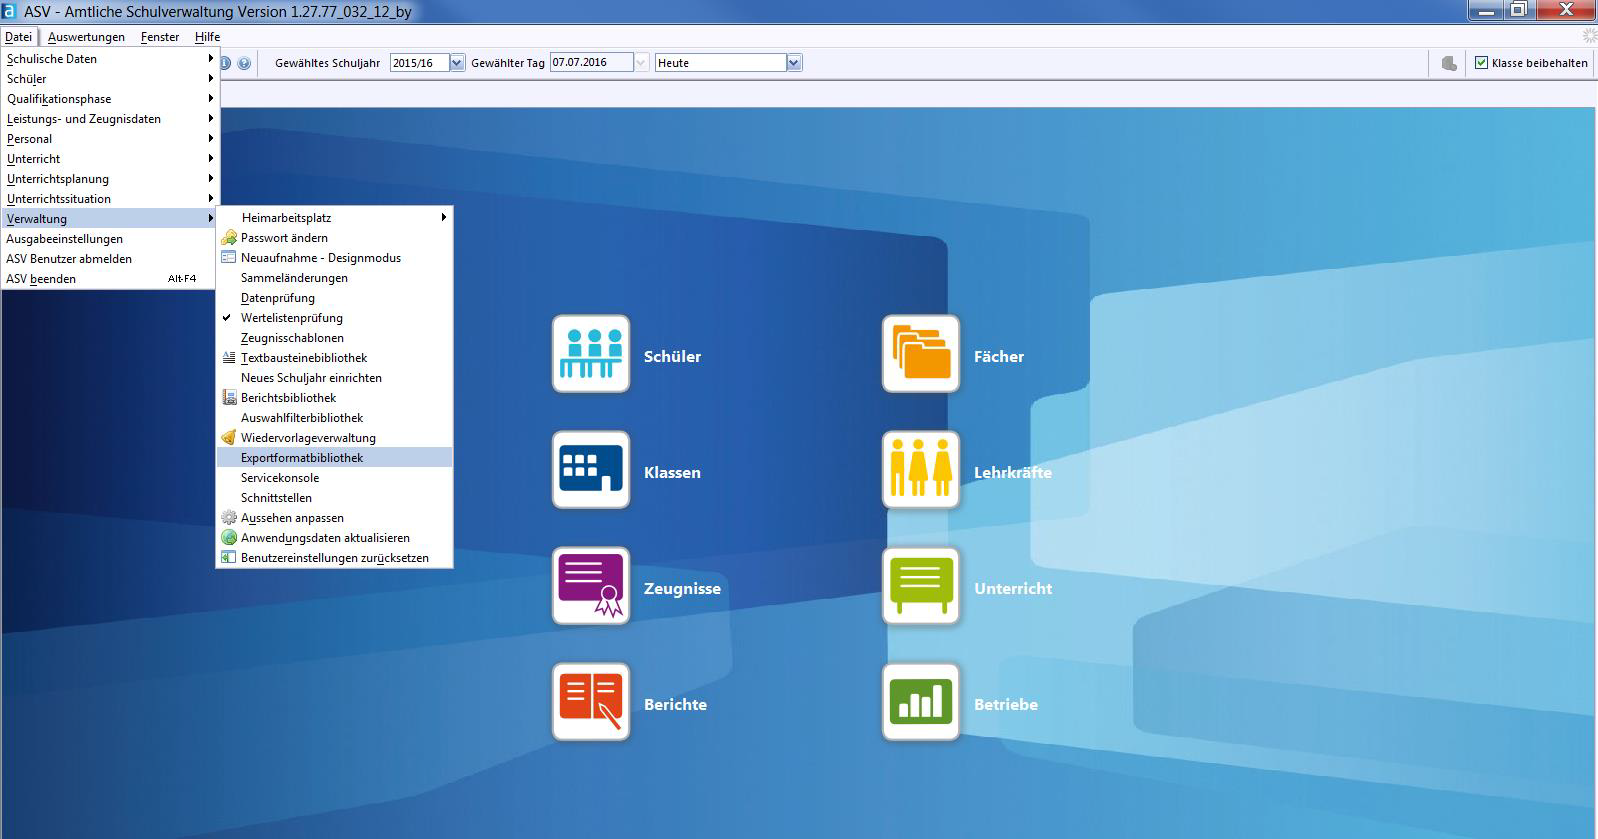Open the Schüler module tile icon
Image resolution: width=1598 pixels, height=839 pixels.
pyautogui.click(x=591, y=354)
